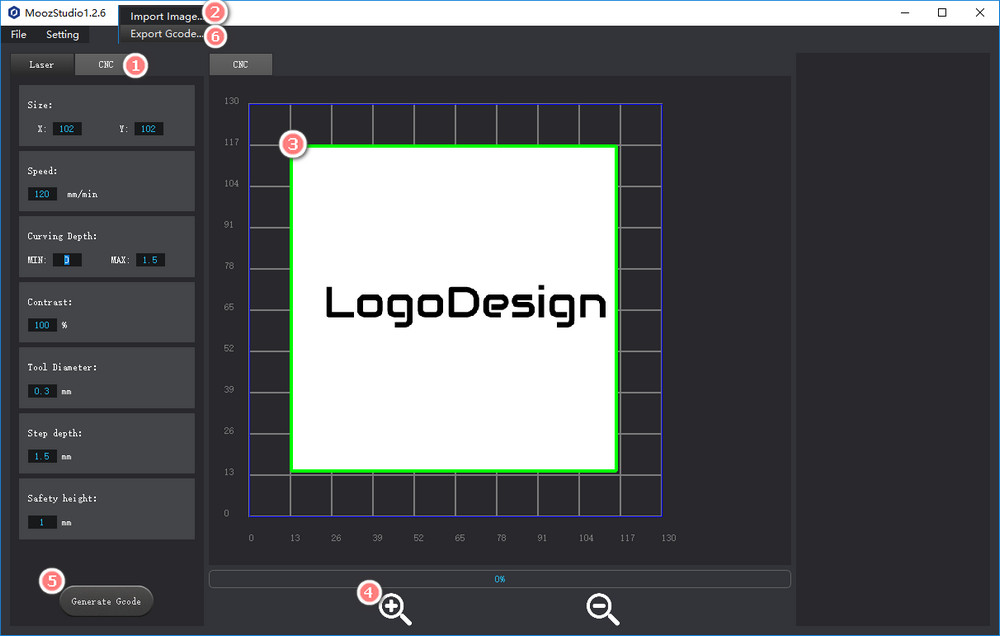Screen dimensions: 1000x636
Task: Select the CNC tab above the canvas
Action: coord(240,65)
